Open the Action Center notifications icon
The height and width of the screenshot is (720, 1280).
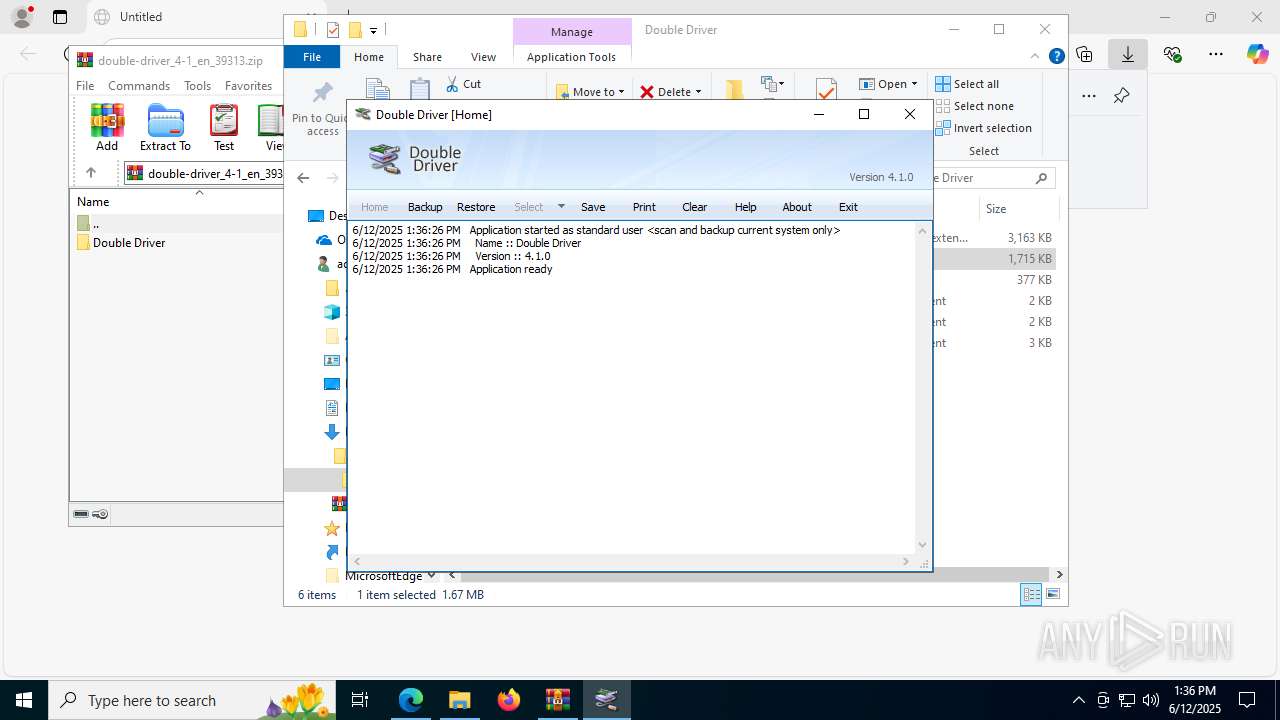(1247, 700)
